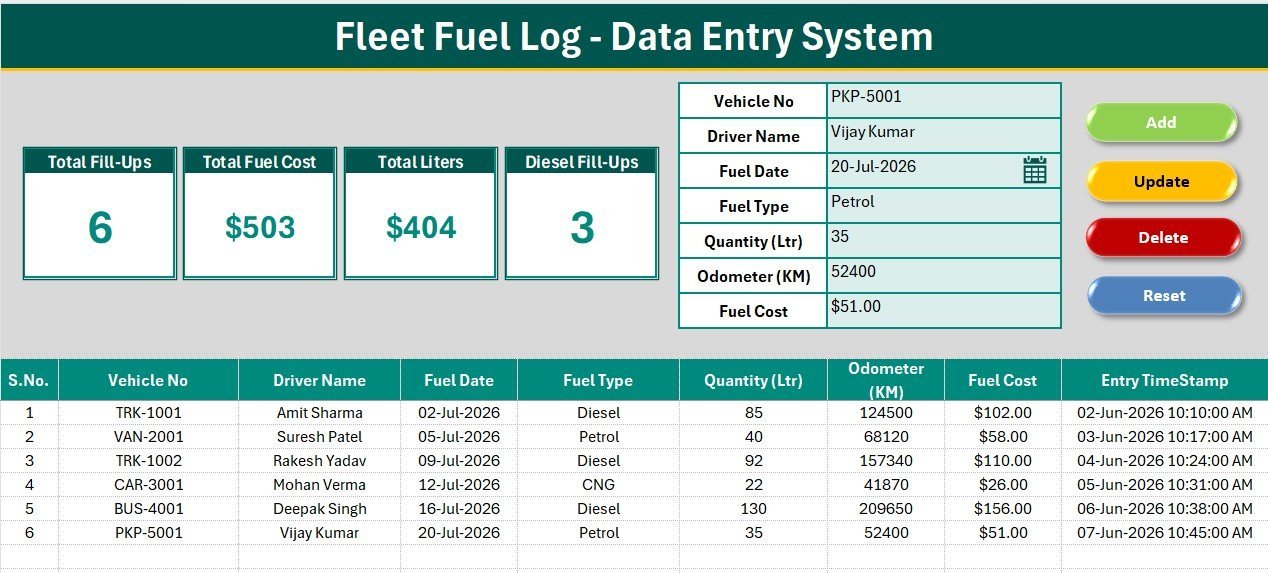Click the Entry TimeStamp column header
The width and height of the screenshot is (1268, 573).
click(1164, 380)
